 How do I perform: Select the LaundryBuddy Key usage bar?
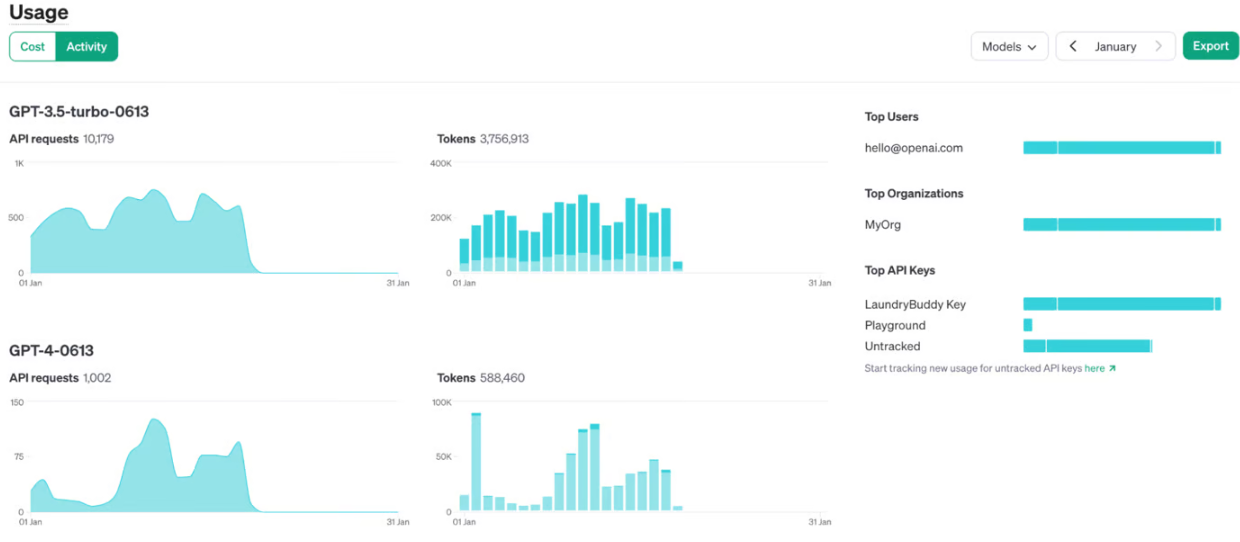pyautogui.click(x=1122, y=304)
